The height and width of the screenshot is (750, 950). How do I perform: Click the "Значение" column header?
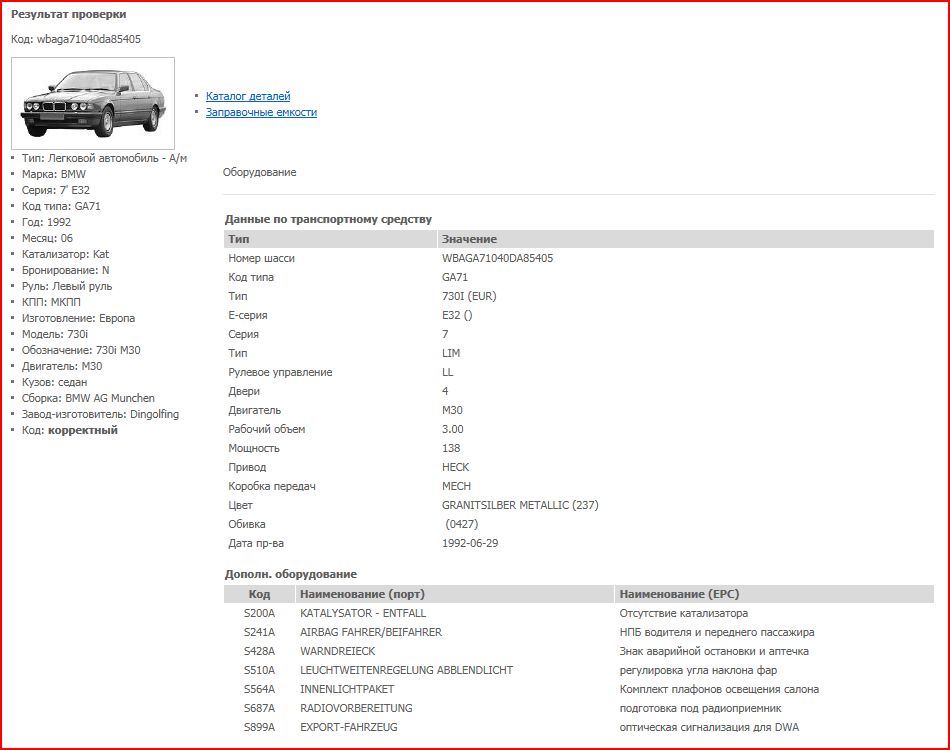click(469, 239)
